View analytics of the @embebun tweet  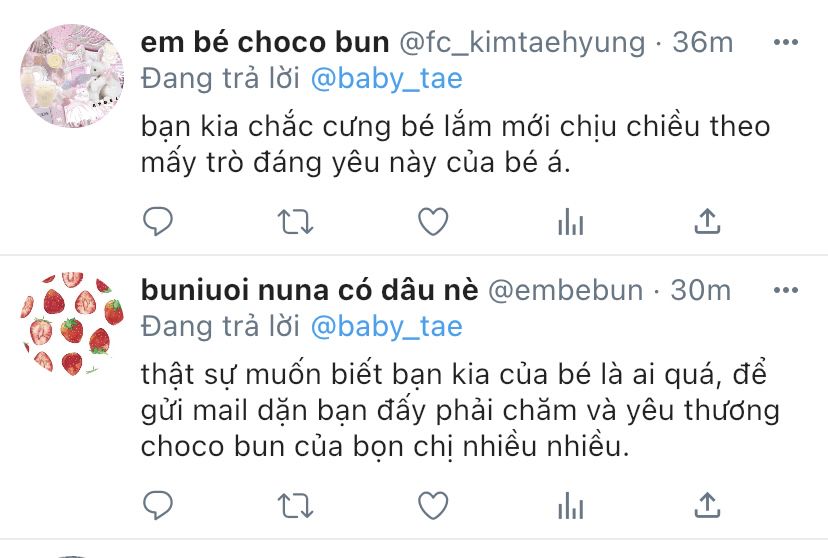(x=570, y=505)
